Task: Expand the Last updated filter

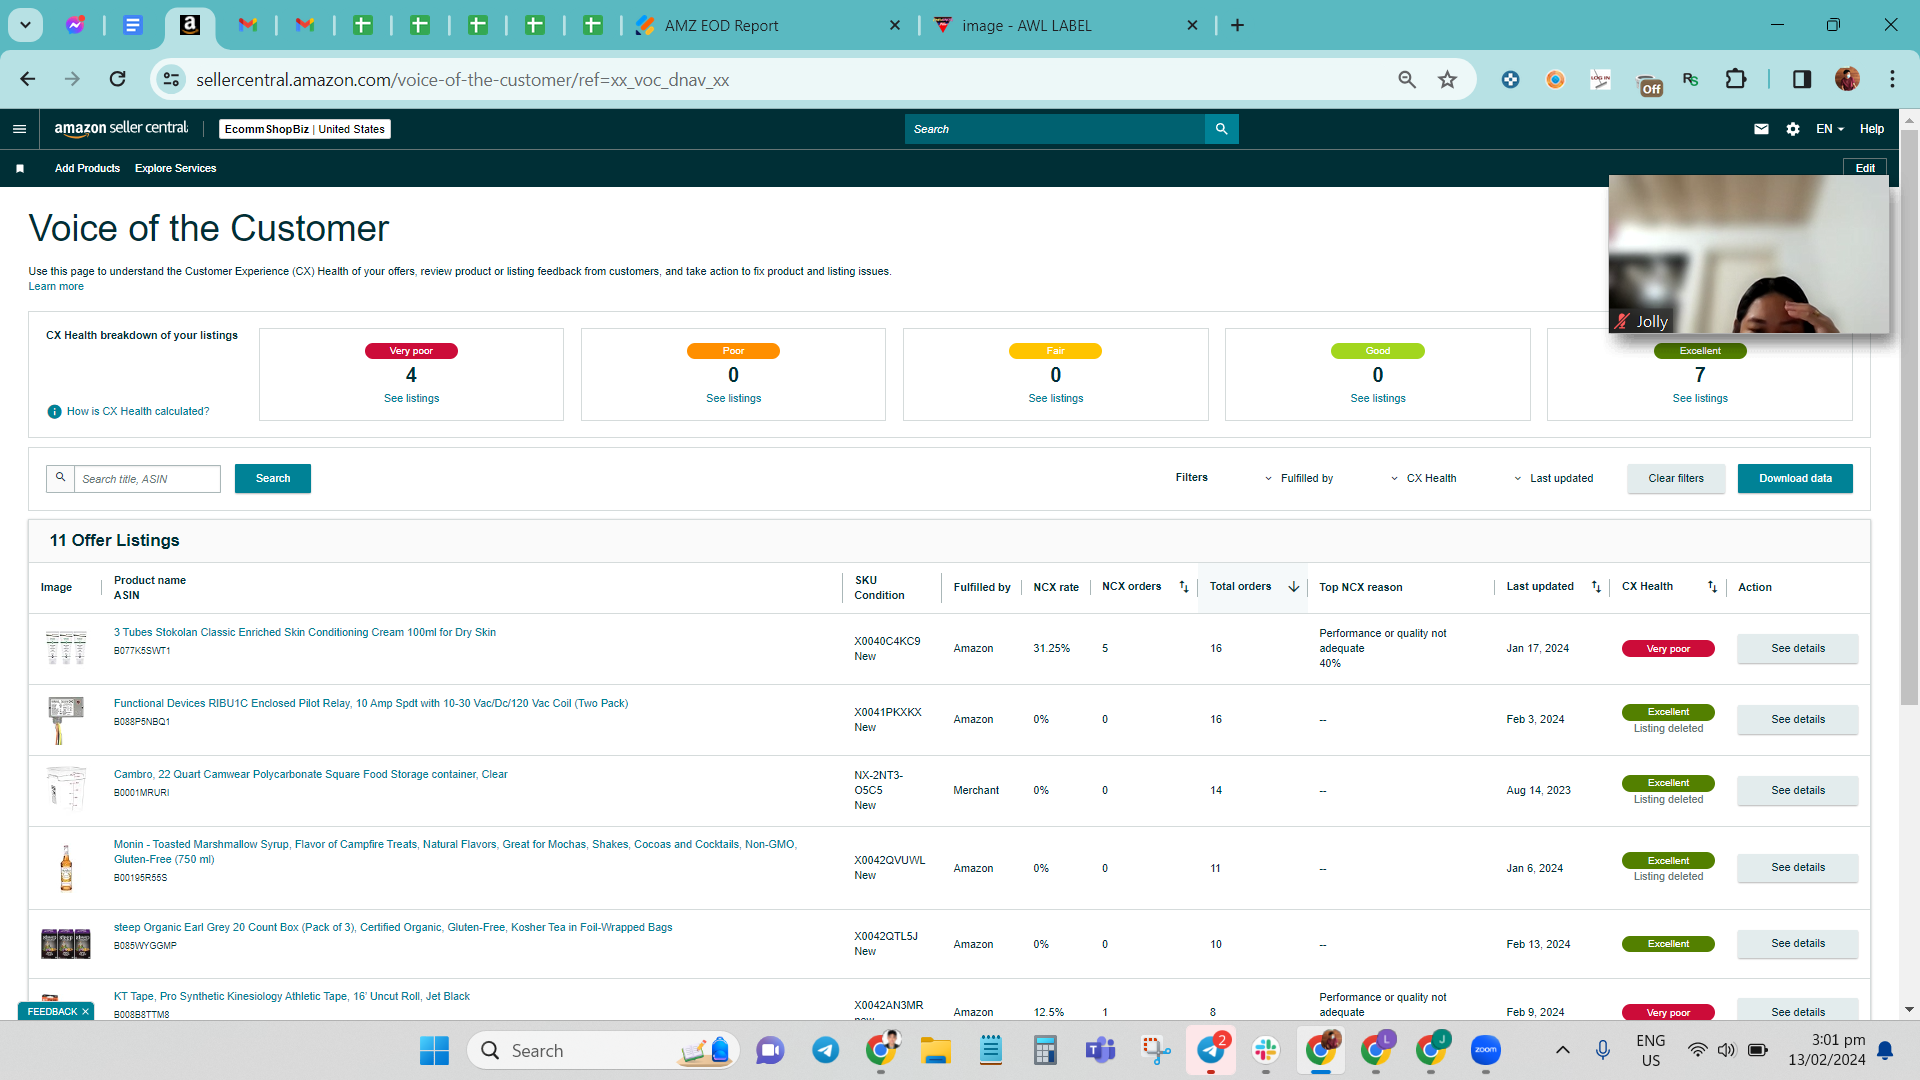Action: pos(1553,479)
